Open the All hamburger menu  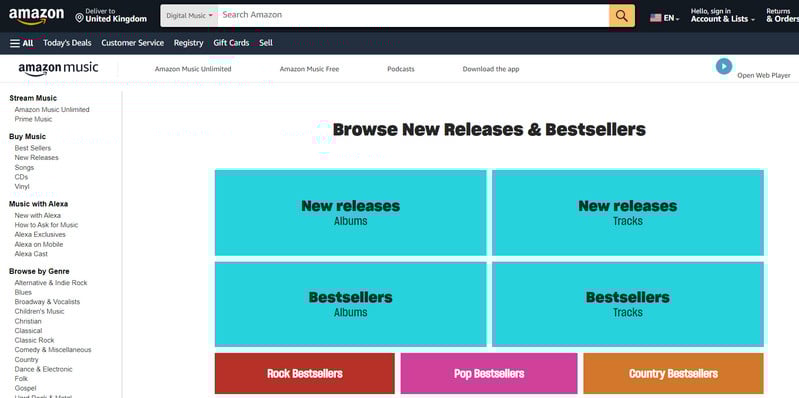tap(21, 43)
